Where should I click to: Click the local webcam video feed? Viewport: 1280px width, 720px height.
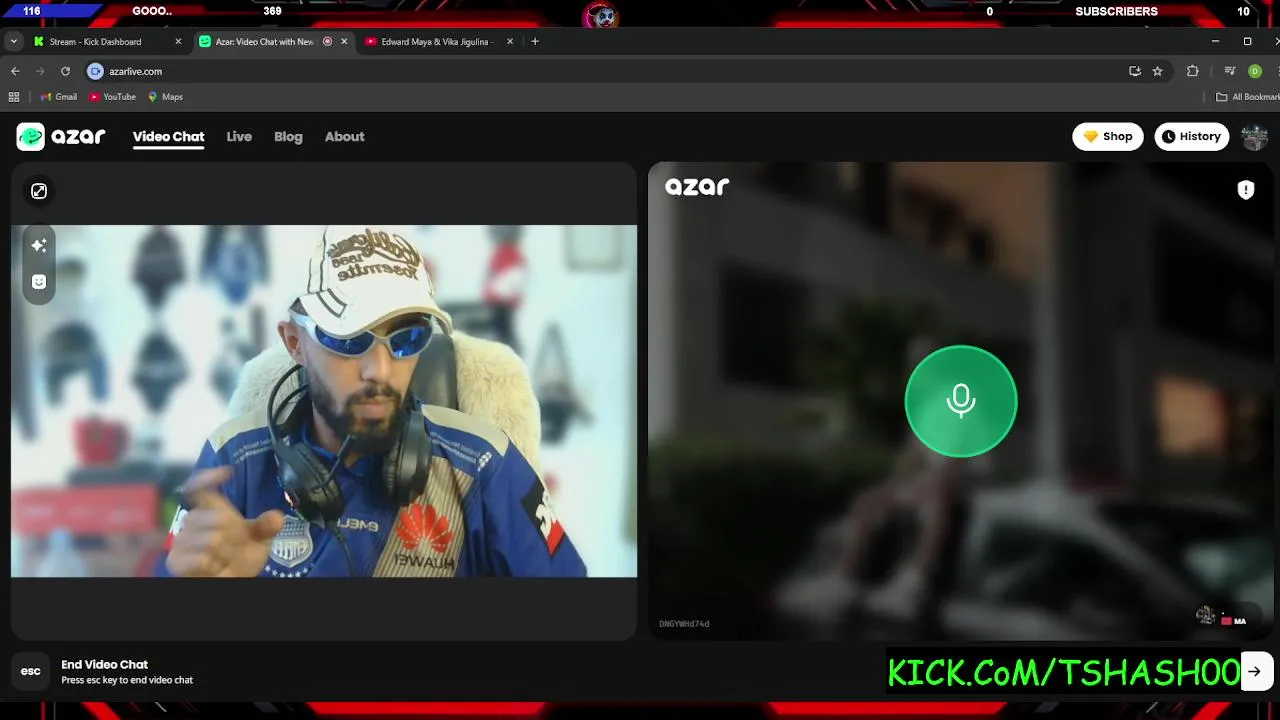(324, 401)
